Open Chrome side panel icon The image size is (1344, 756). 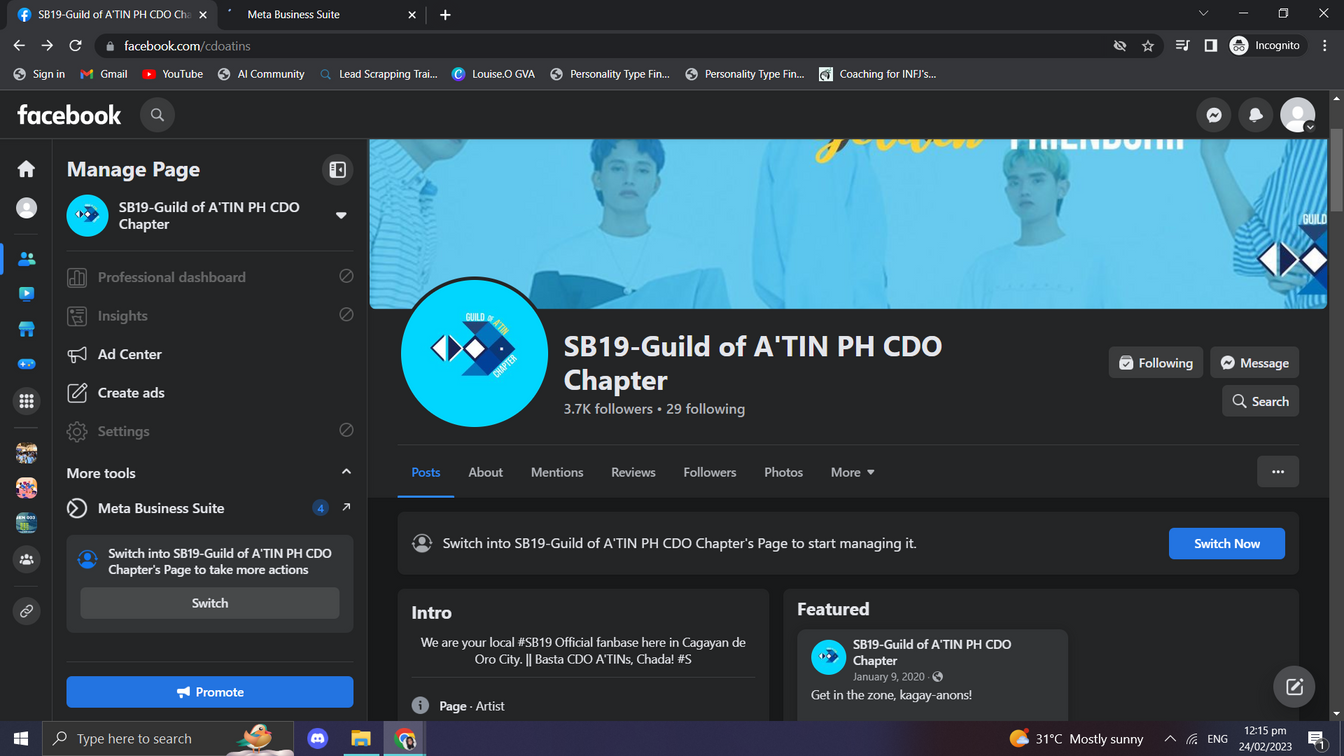(1210, 46)
